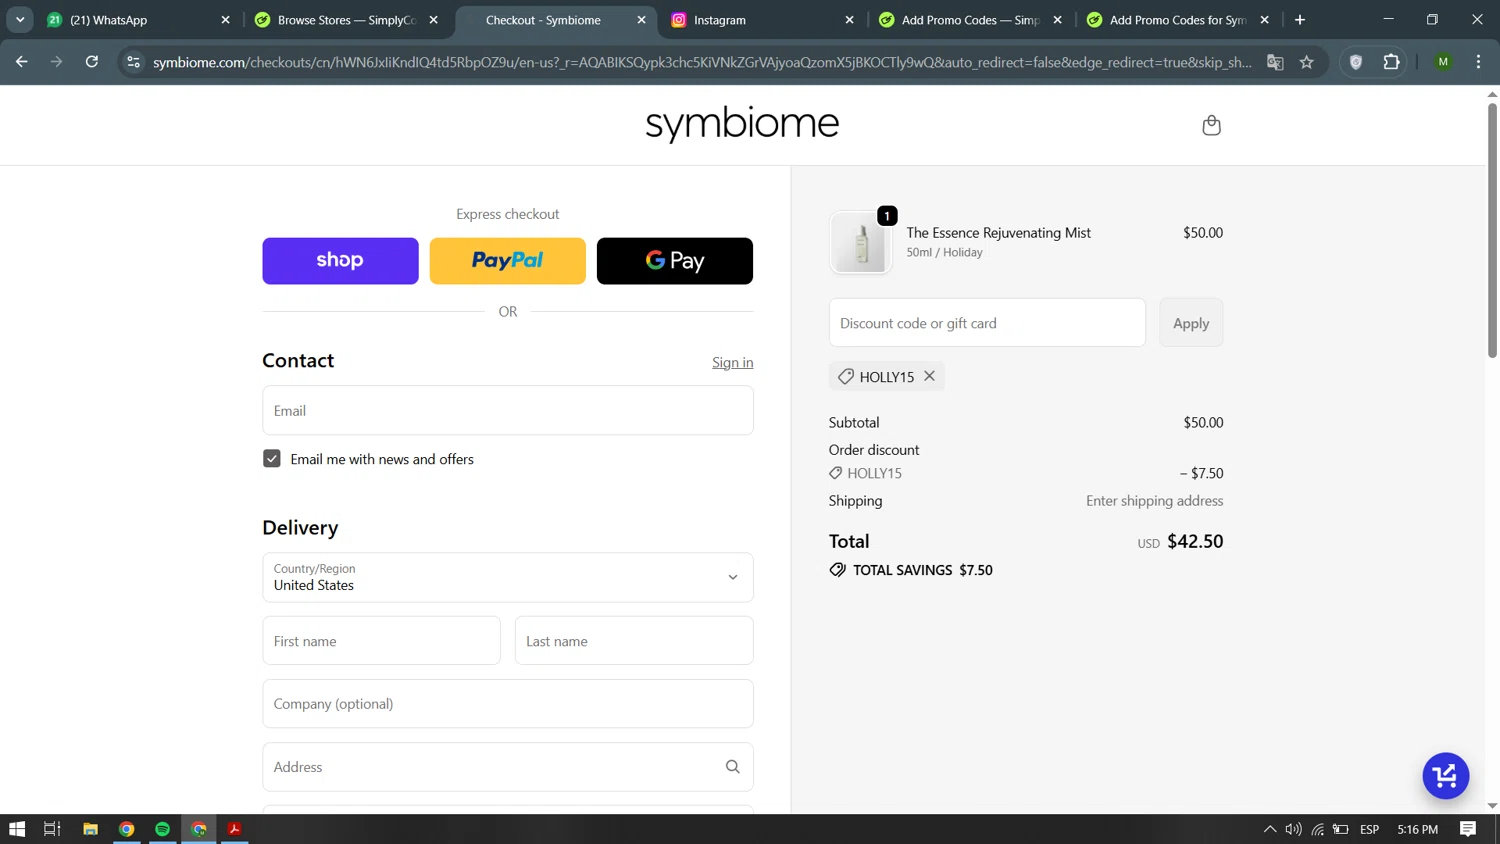Image resolution: width=1500 pixels, height=844 pixels.
Task: Click the Essence Rejuvenating Mist product thumbnail
Action: (x=861, y=242)
